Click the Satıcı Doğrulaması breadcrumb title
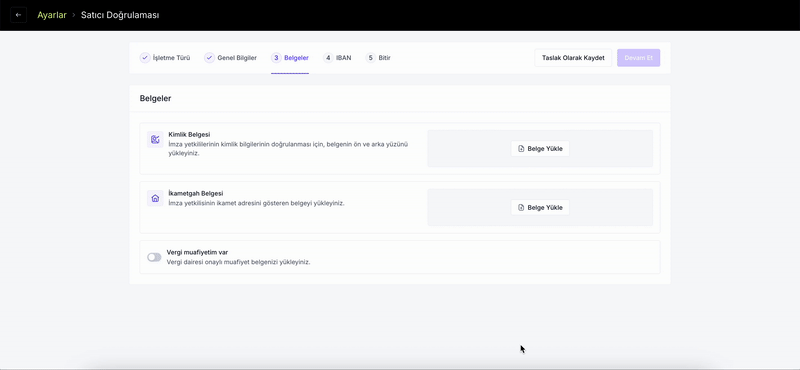 click(x=120, y=15)
